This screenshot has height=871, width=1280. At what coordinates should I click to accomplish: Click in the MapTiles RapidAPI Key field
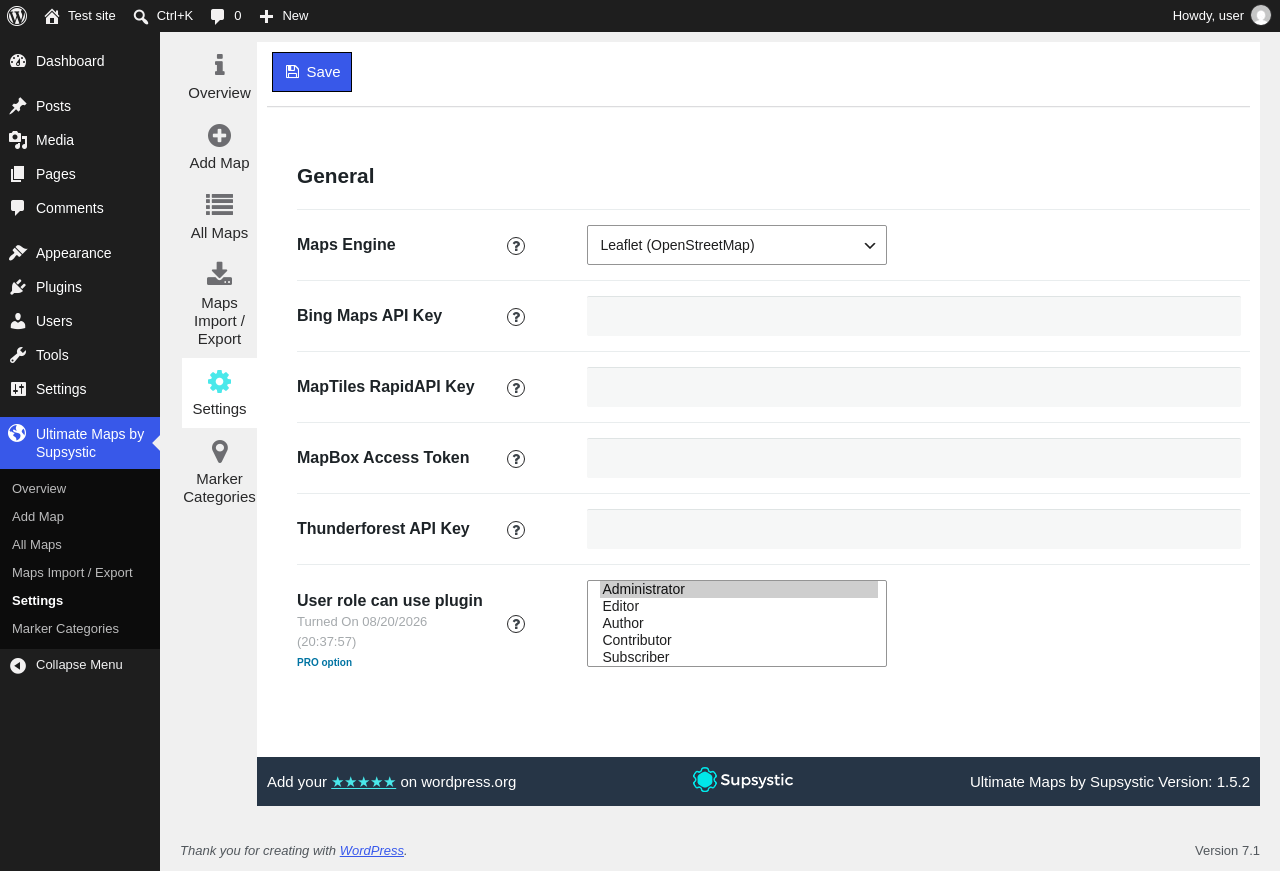914,387
